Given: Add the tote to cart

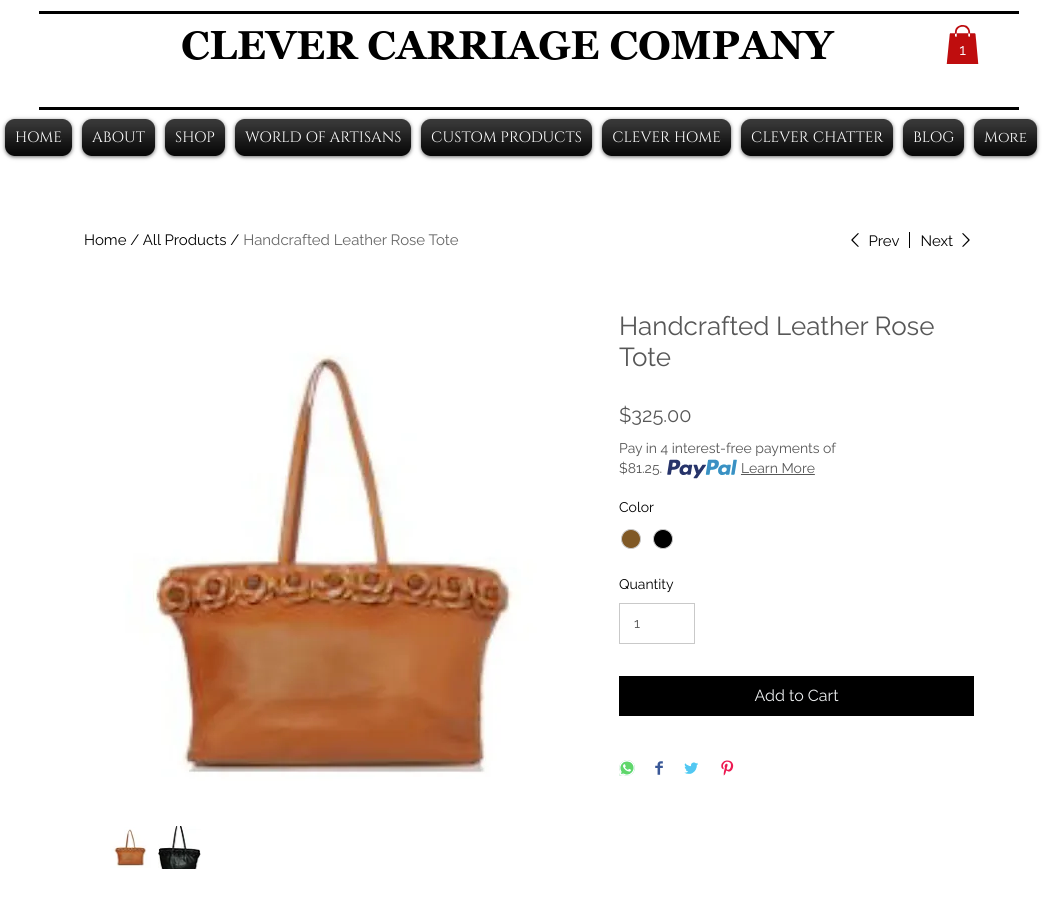Looking at the screenshot, I should click(796, 696).
